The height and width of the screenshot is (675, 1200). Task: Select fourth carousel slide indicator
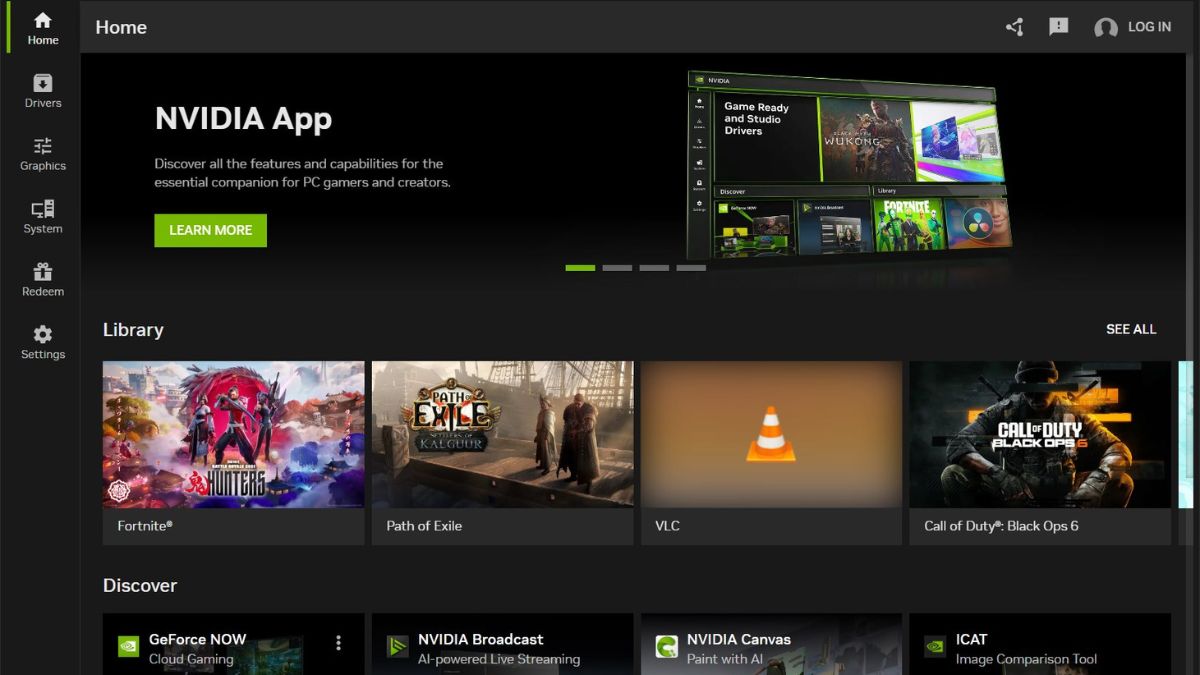click(x=691, y=268)
